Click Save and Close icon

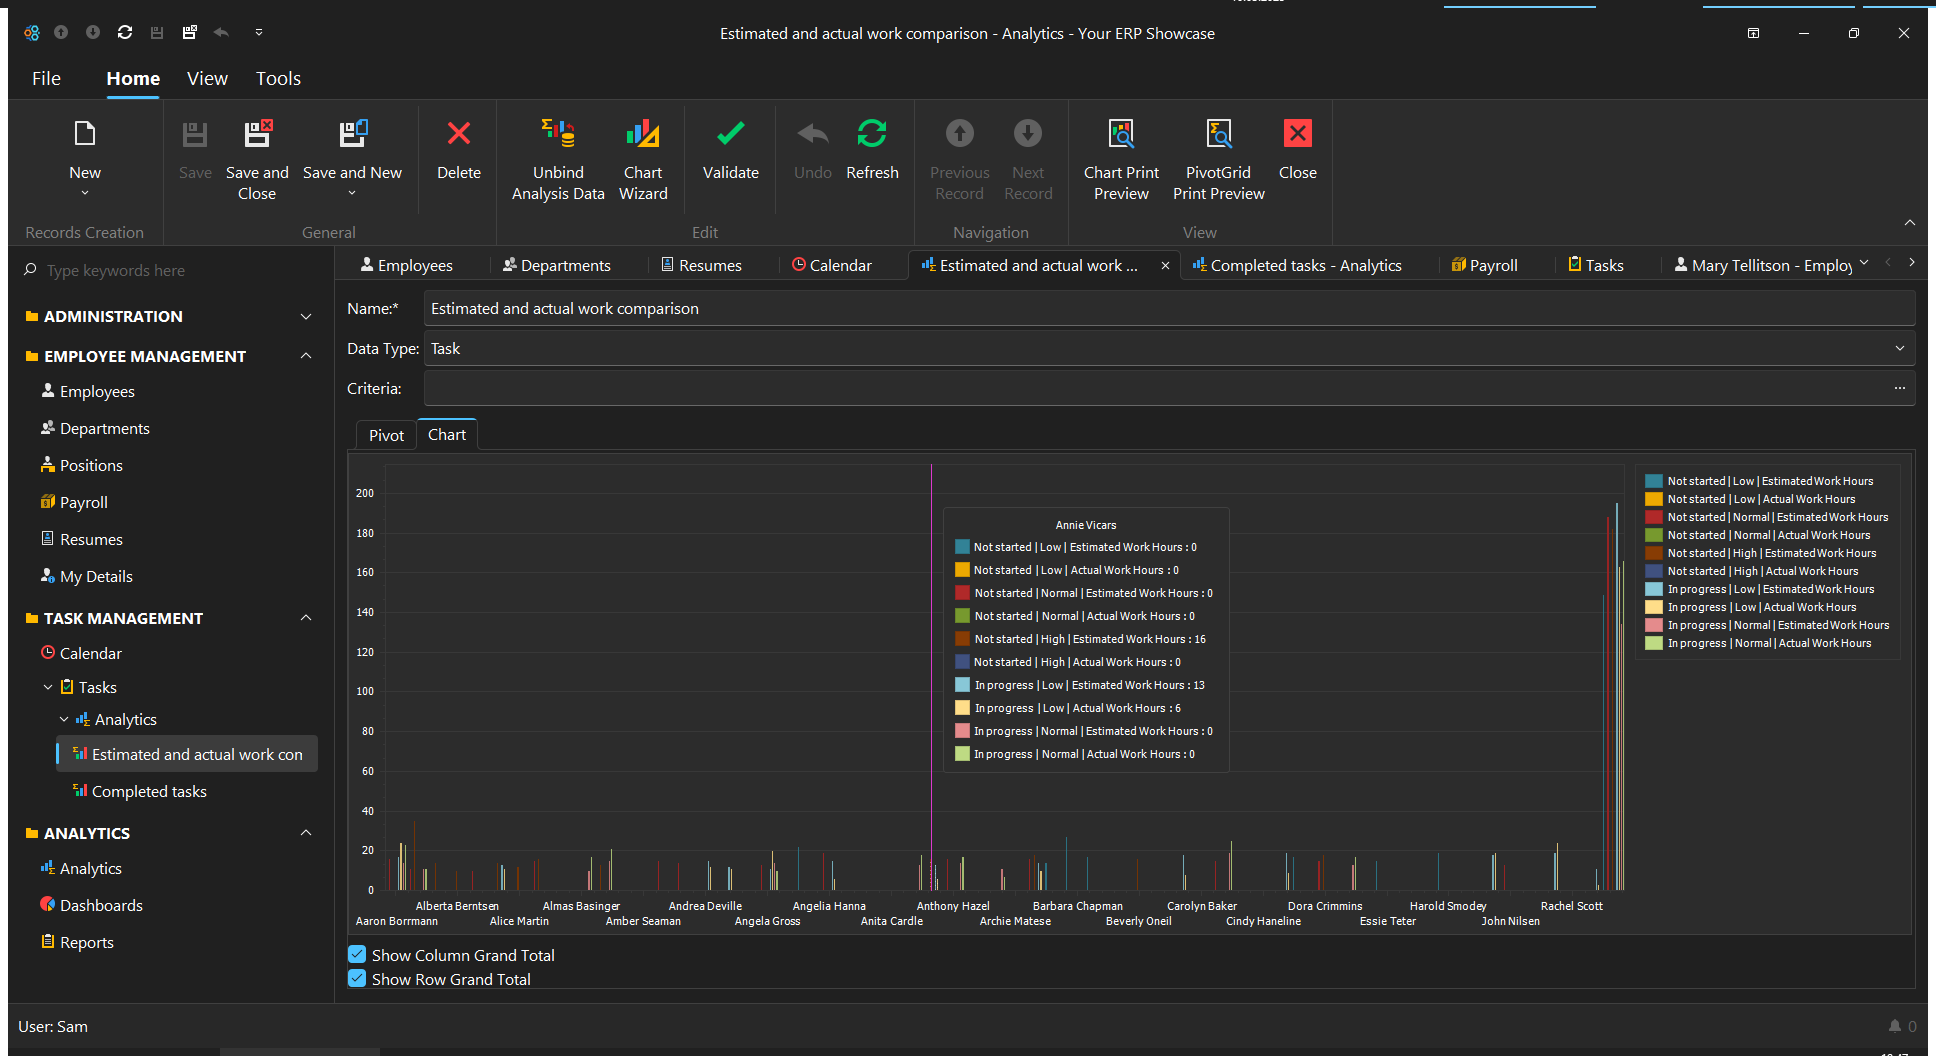257,134
